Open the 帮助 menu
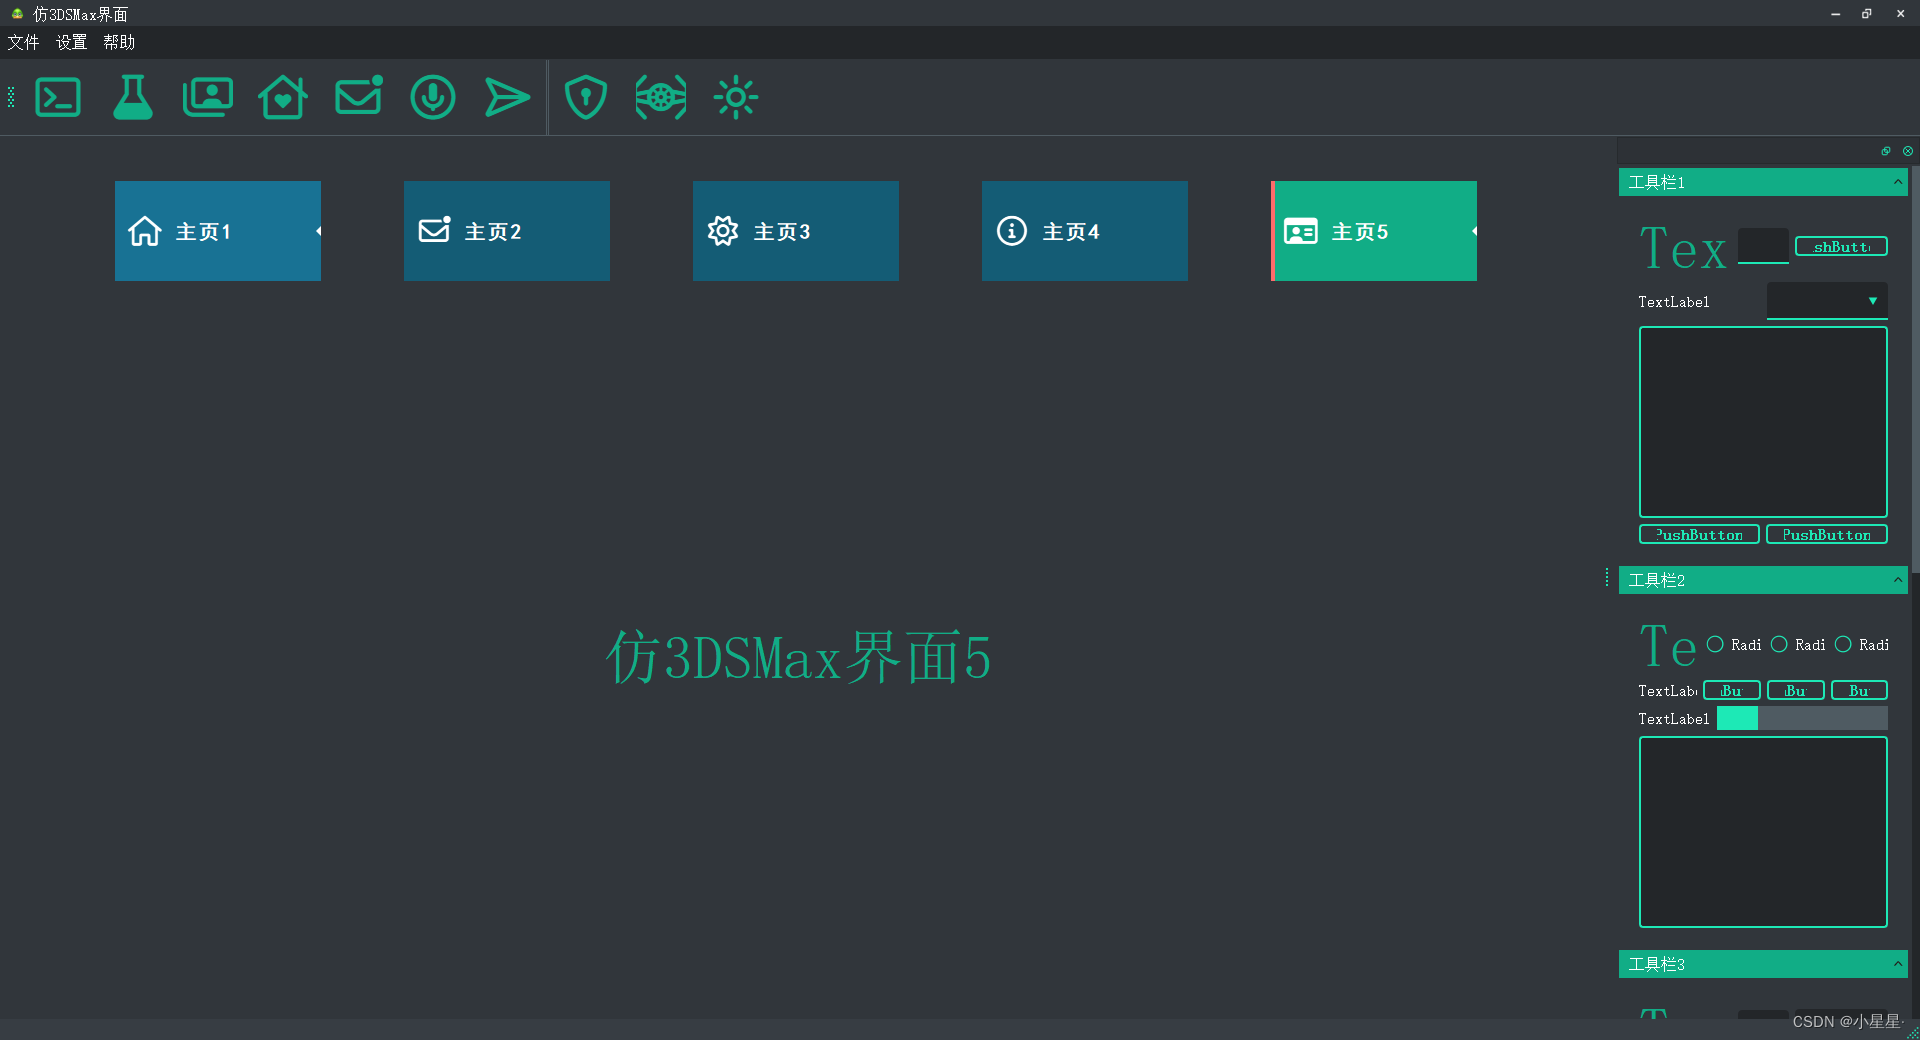The width and height of the screenshot is (1920, 1040). point(119,42)
